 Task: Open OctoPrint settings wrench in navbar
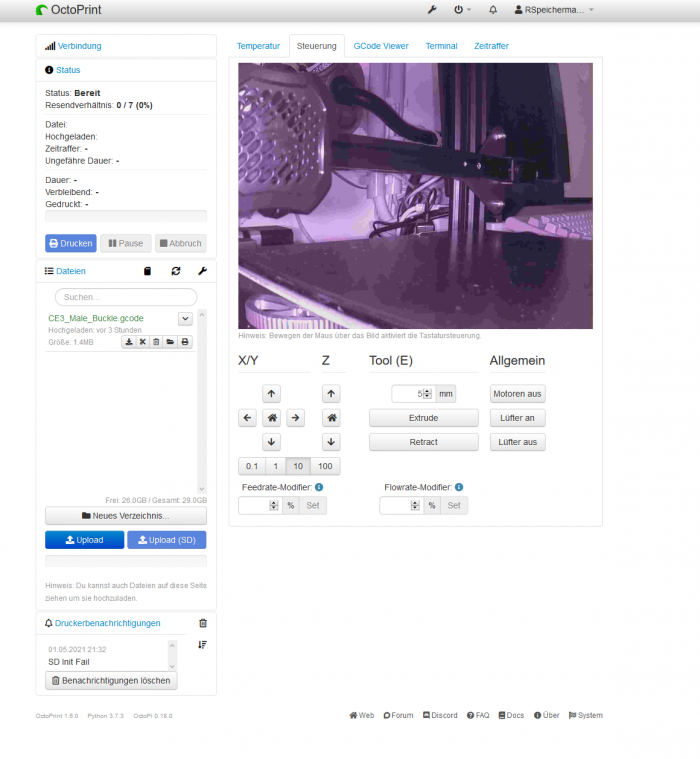pyautogui.click(x=432, y=10)
